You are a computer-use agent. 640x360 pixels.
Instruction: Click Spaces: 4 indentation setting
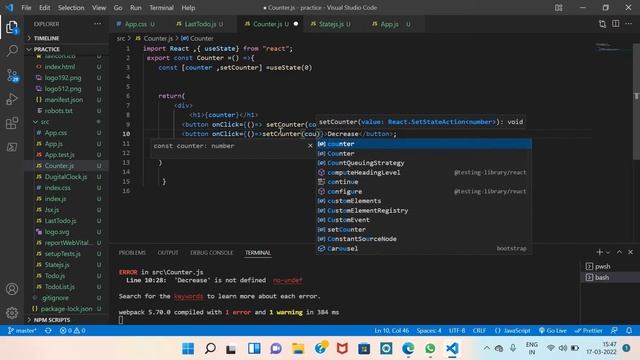[429, 331]
